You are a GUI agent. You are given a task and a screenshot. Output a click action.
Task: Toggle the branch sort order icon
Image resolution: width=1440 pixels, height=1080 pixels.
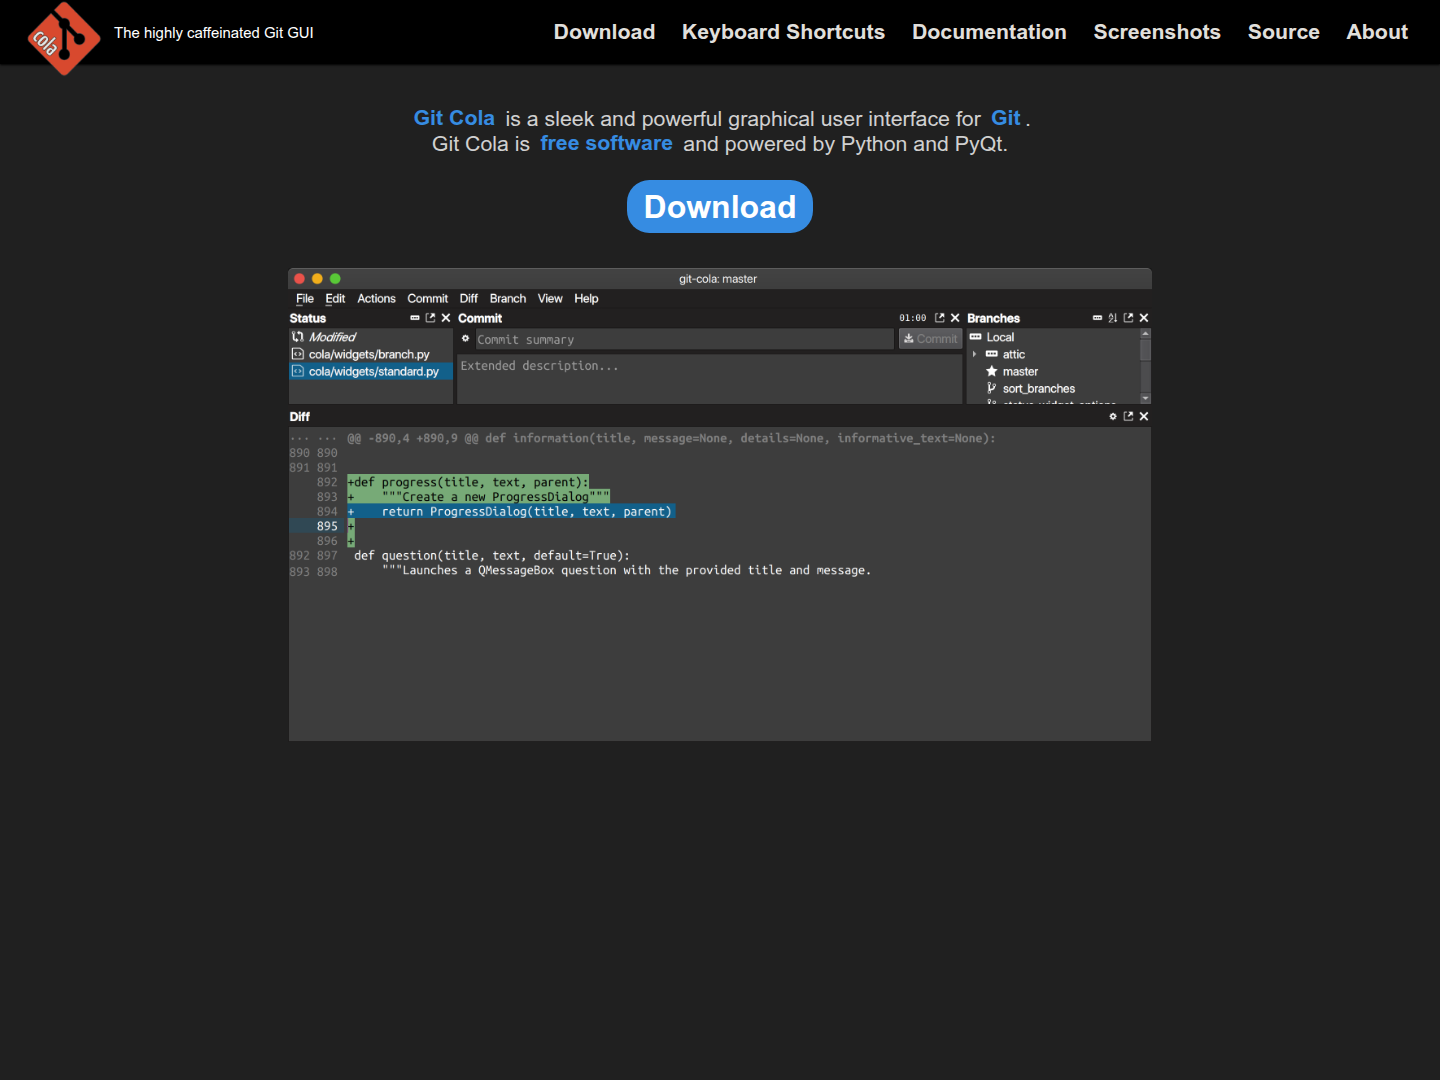point(1112,318)
